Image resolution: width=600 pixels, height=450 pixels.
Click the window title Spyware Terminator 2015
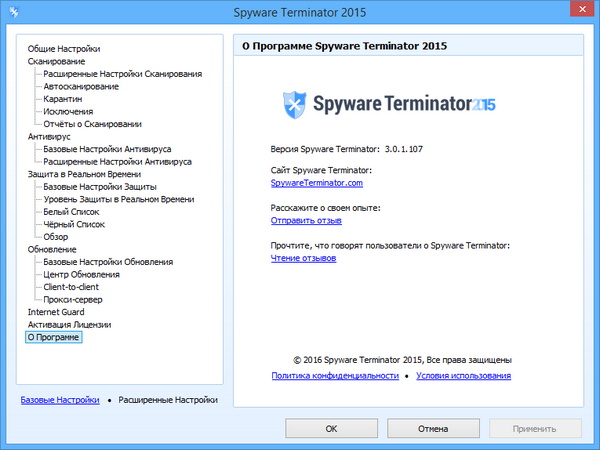[x=300, y=13]
